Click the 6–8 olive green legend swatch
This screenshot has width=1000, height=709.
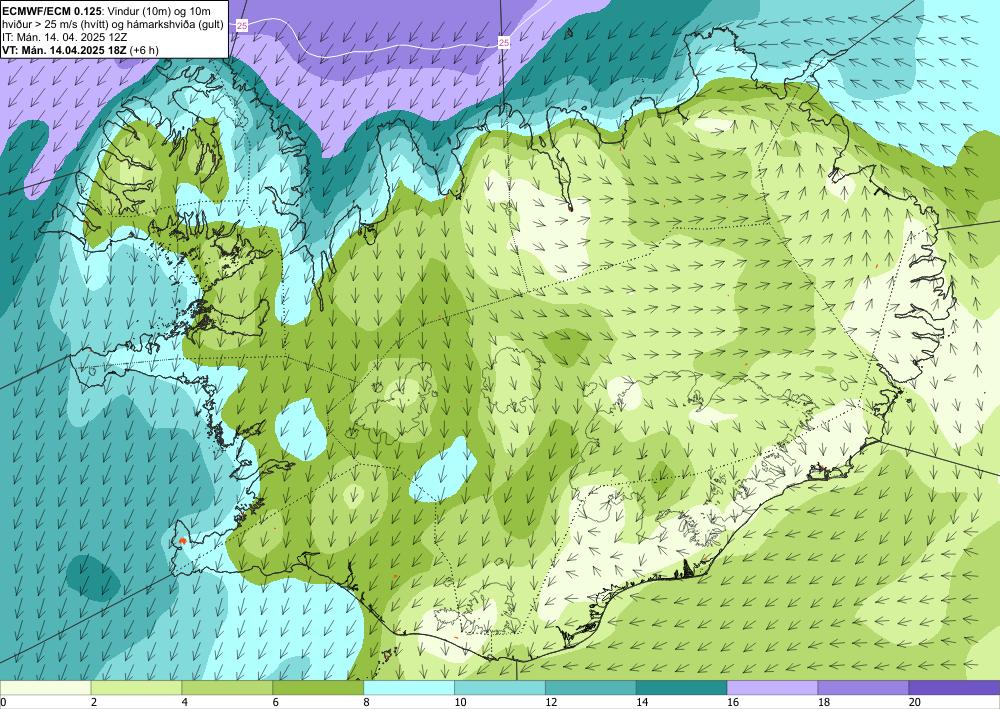tap(318, 688)
